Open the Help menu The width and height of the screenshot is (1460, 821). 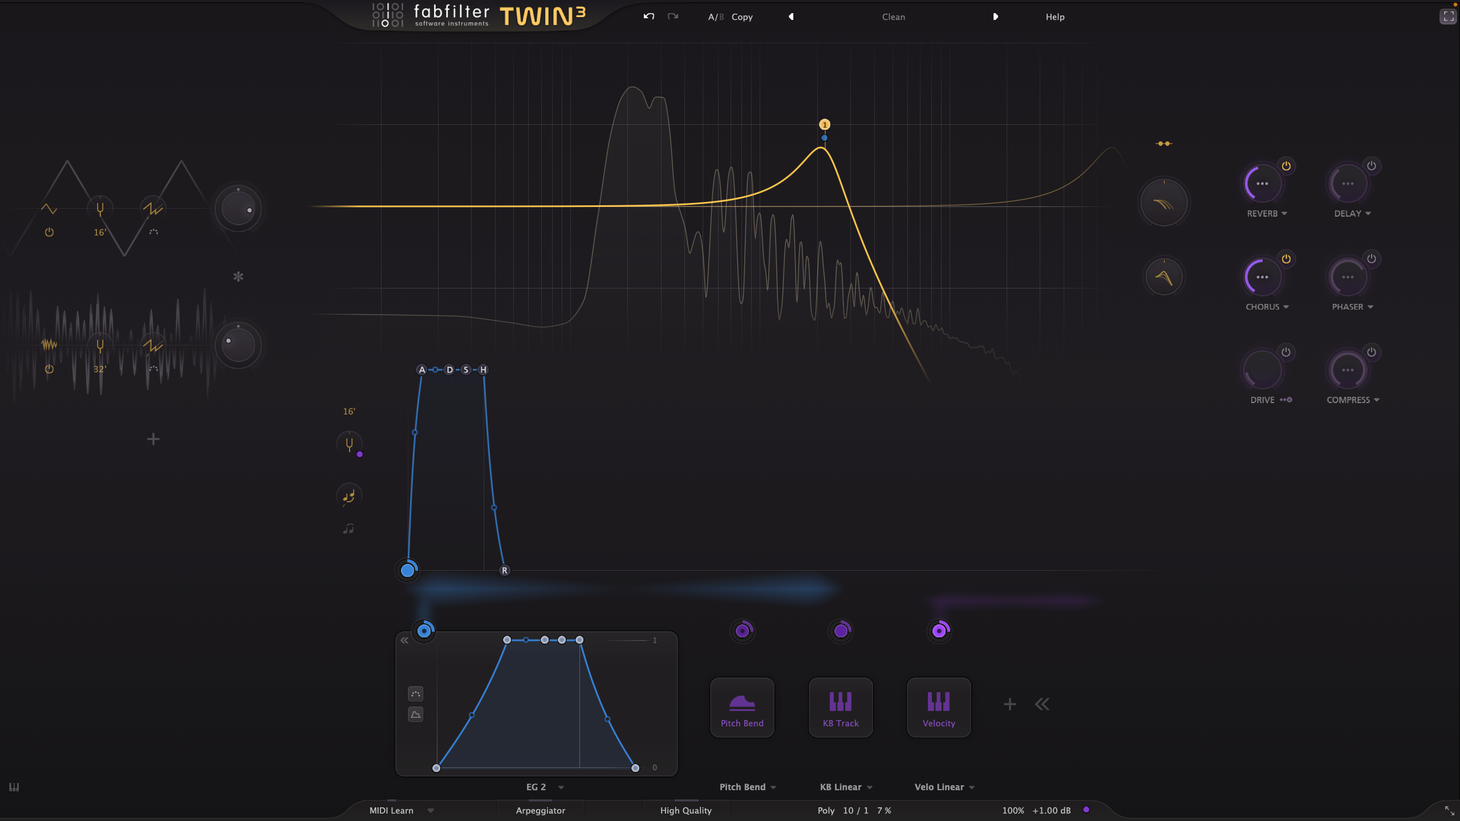pos(1055,17)
